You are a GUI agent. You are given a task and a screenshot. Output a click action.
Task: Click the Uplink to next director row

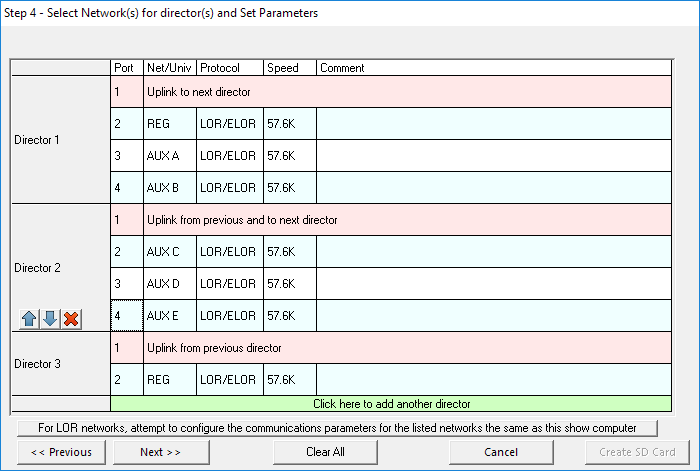(391, 92)
